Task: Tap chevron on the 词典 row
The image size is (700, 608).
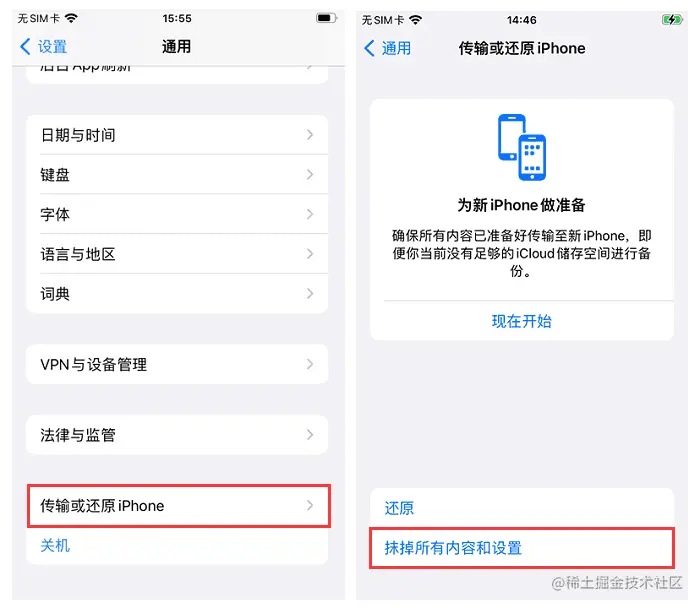Action: click(310, 294)
